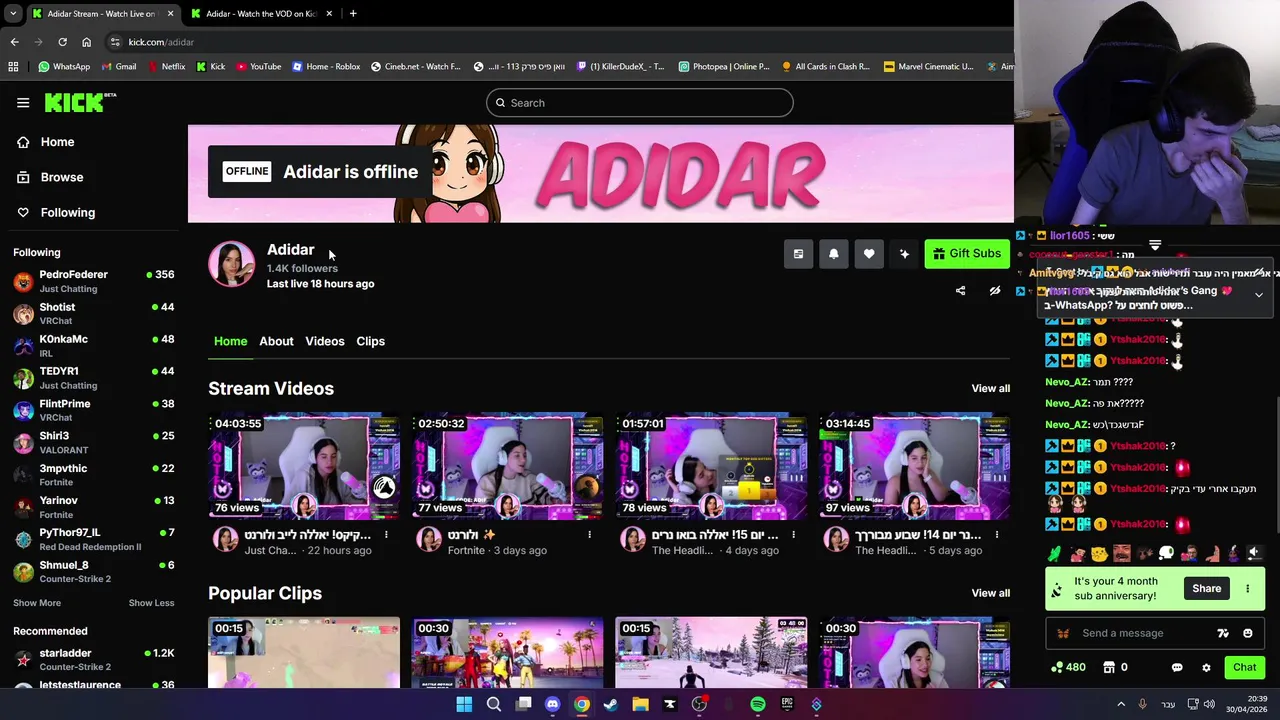Click View all for Stream Videos

coord(990,388)
